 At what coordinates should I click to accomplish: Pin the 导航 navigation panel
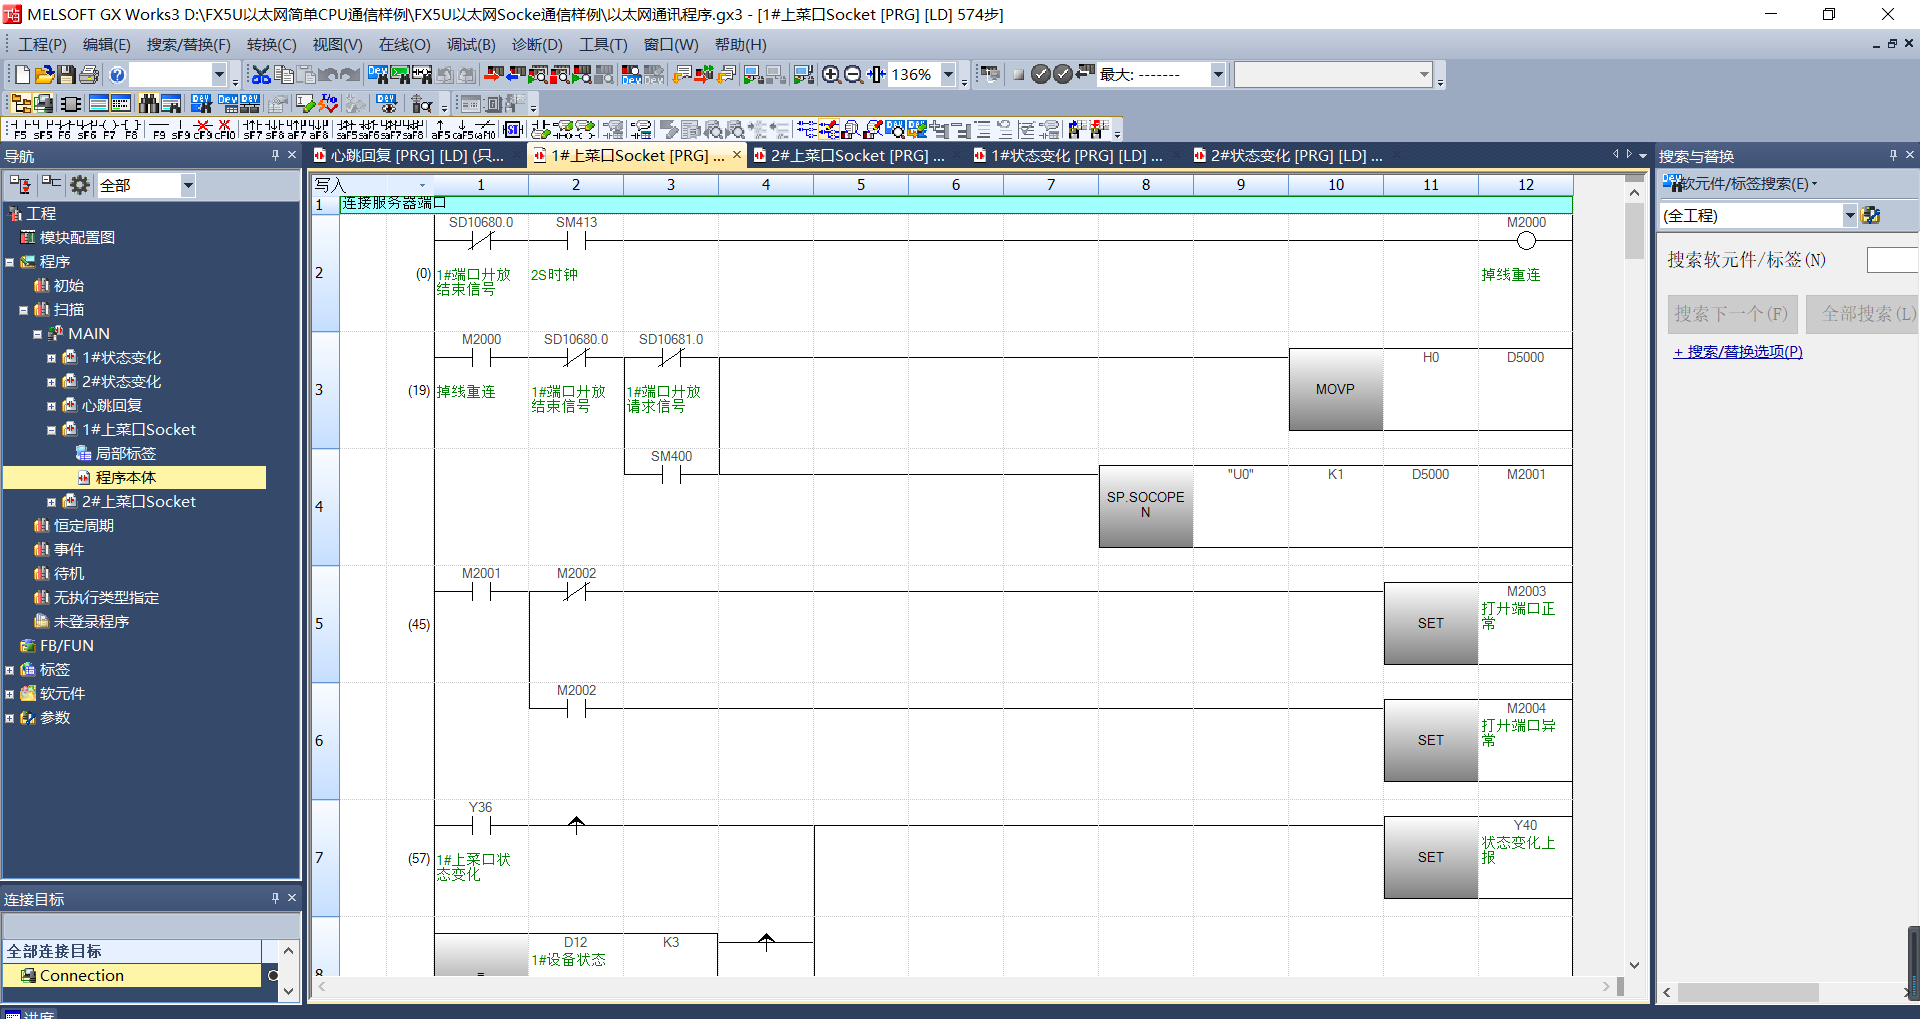(275, 155)
